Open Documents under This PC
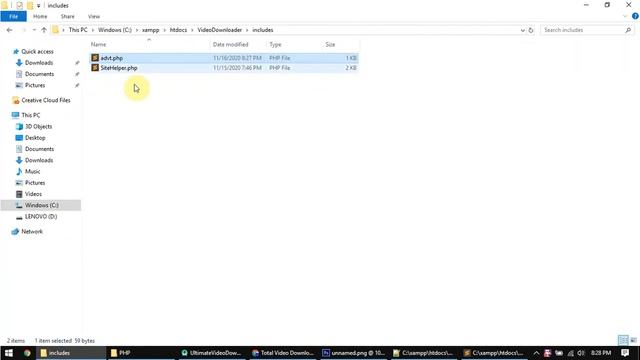Image resolution: width=640 pixels, height=360 pixels. click(x=39, y=149)
